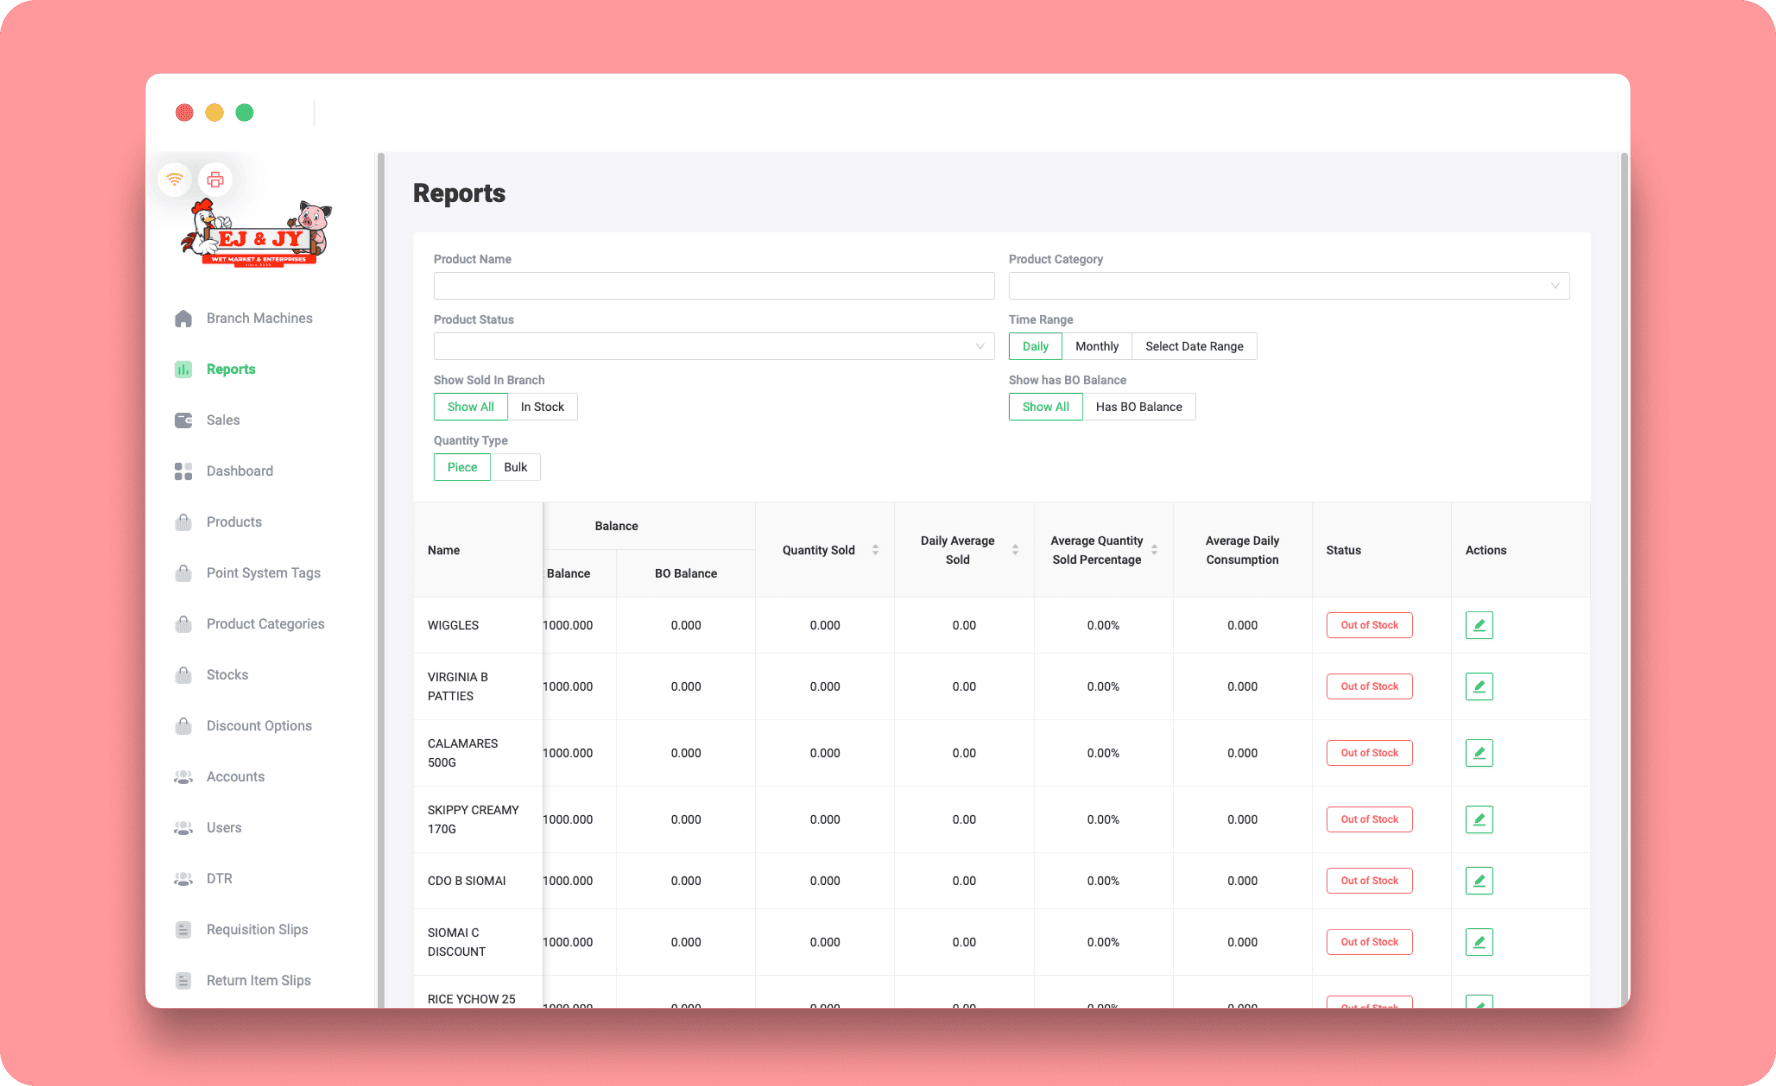The height and width of the screenshot is (1086, 1776).
Task: Select Daily time range option
Action: 1035,346
